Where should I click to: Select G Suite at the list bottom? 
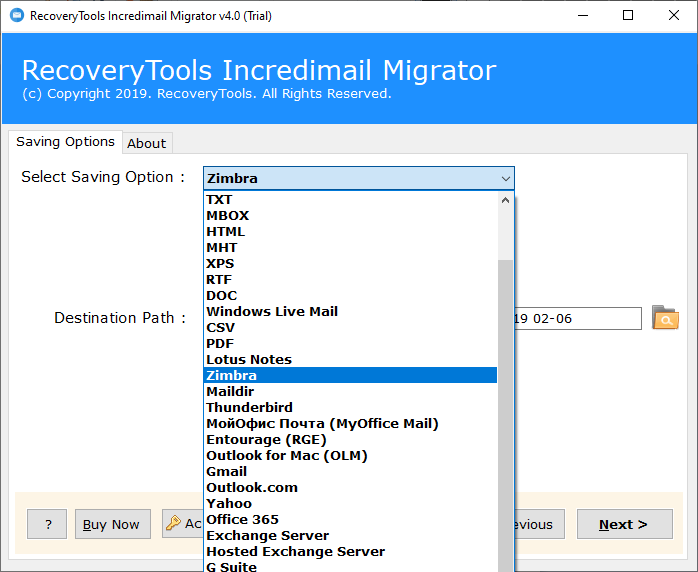coord(350,566)
